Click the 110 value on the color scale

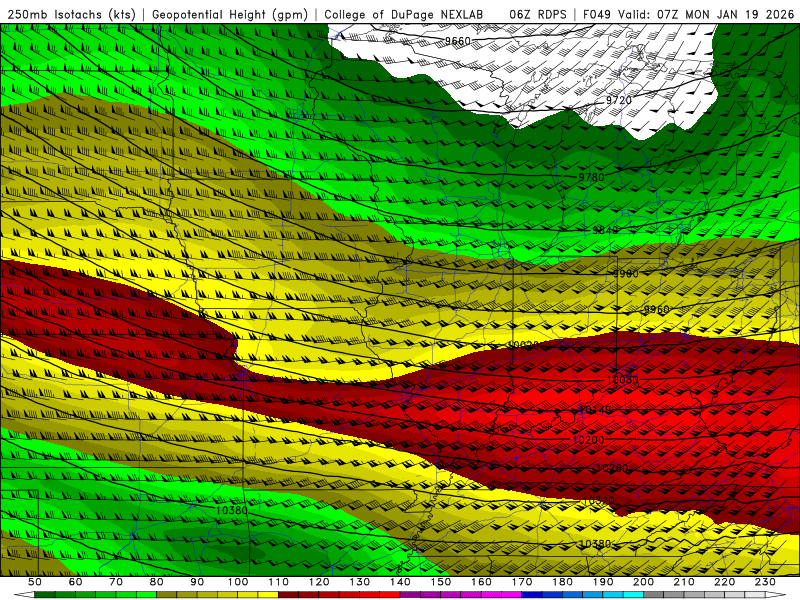[x=279, y=582]
